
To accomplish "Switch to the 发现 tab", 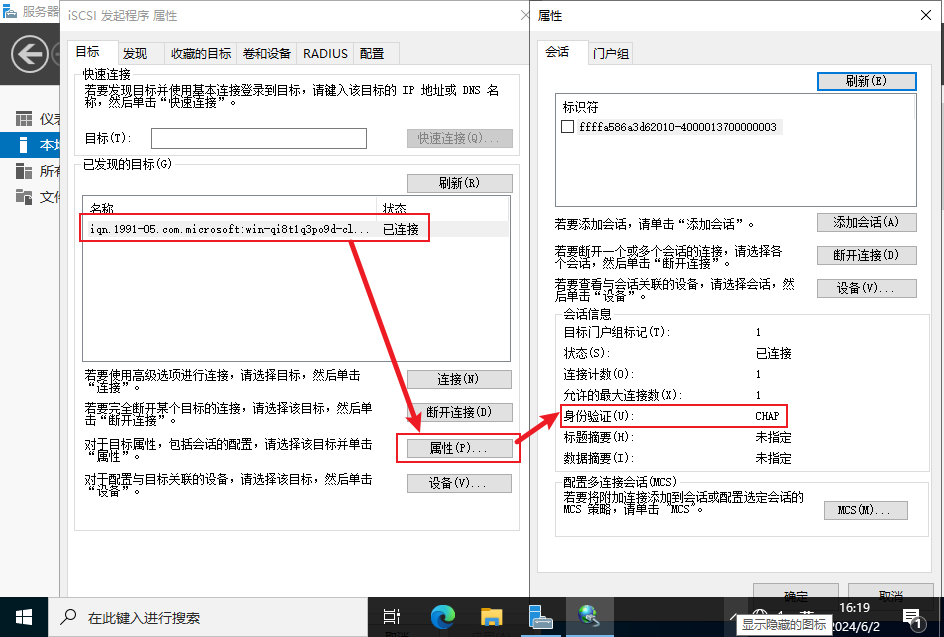I will [x=135, y=53].
